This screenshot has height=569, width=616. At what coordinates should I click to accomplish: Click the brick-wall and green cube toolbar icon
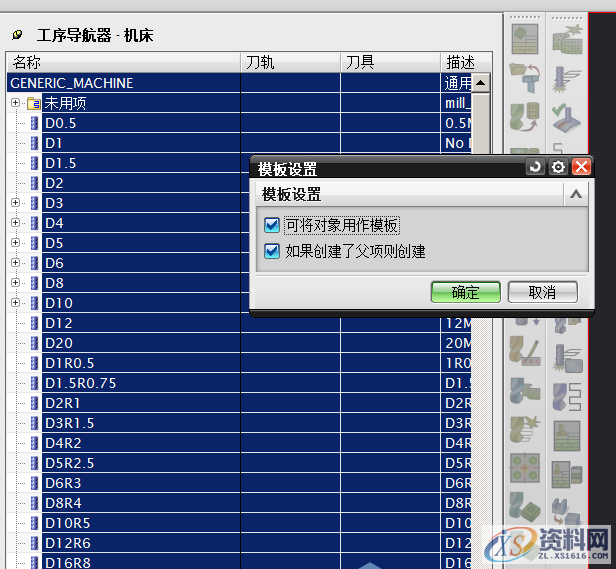(524, 39)
